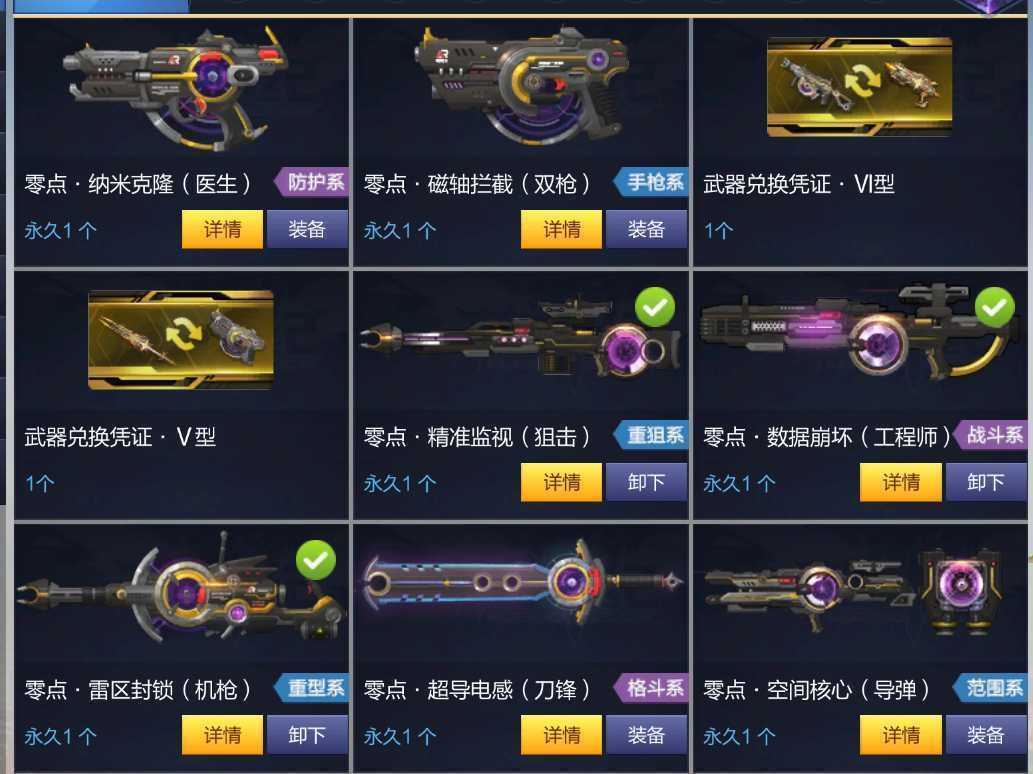Click the 武器兑换凭证·V型 voucher icon
The height and width of the screenshot is (774, 1033).
coord(181,339)
